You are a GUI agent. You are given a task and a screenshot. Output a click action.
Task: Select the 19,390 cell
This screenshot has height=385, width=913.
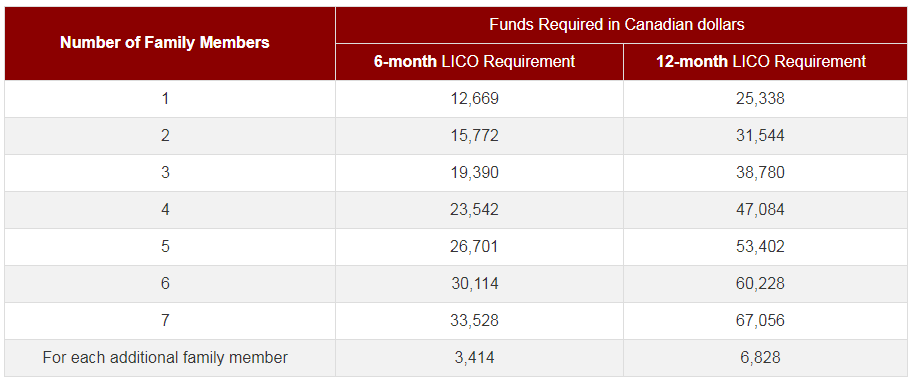(474, 172)
